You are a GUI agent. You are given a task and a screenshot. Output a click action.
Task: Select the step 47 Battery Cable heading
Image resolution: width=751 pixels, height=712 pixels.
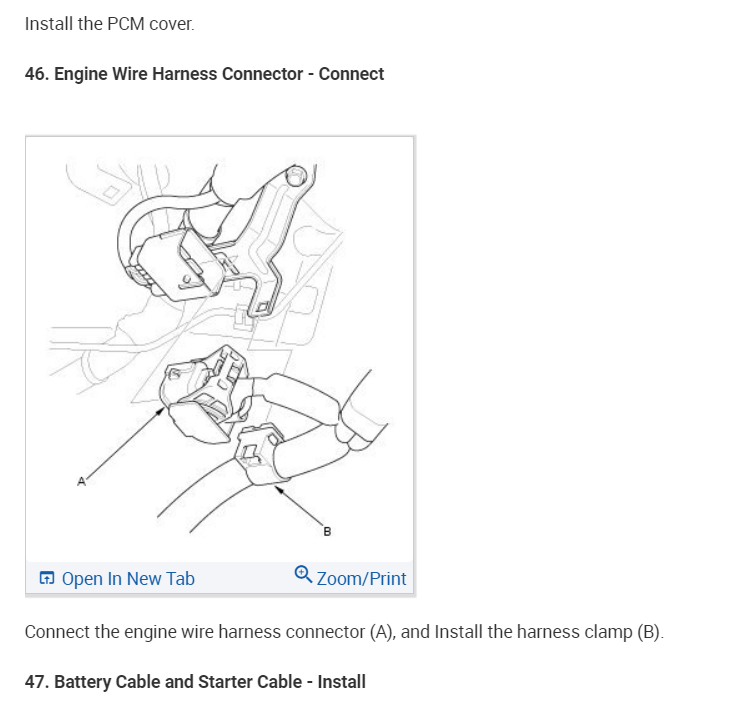[x=195, y=682]
